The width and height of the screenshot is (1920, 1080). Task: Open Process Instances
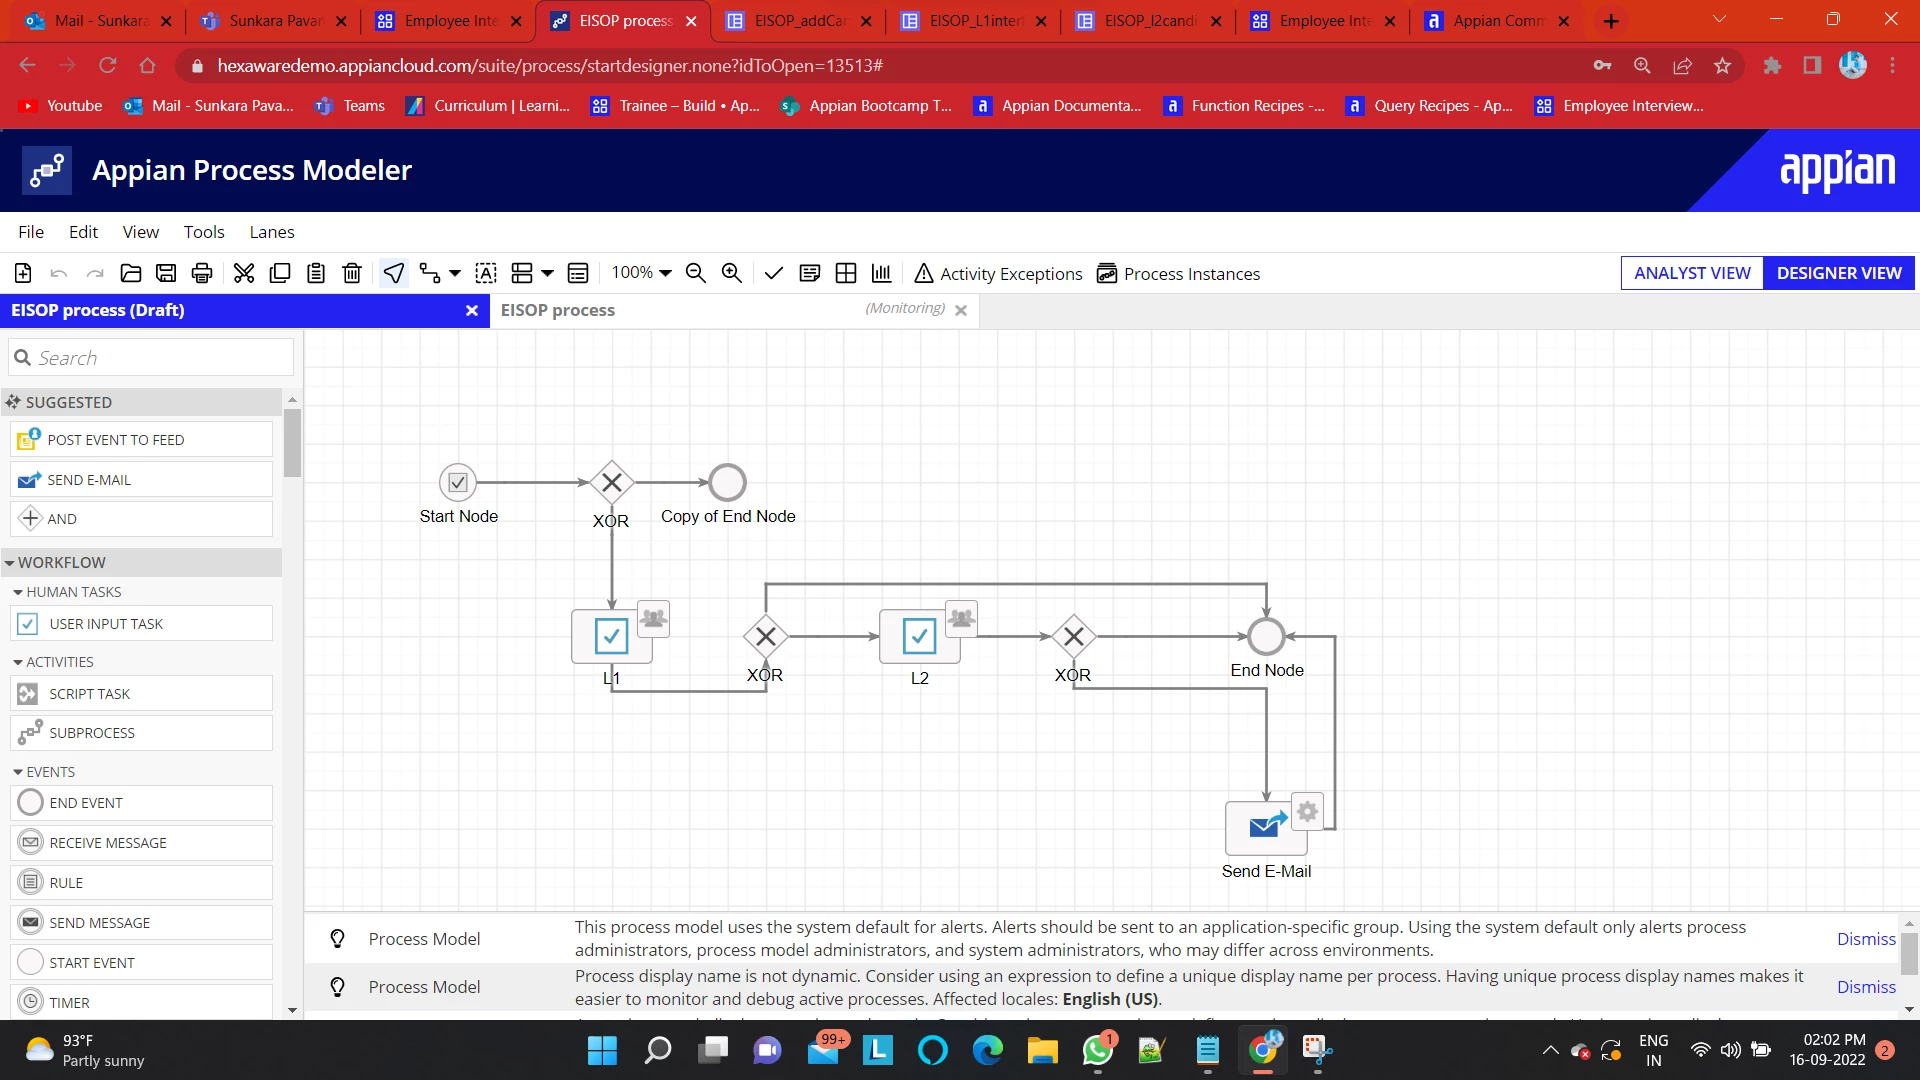(x=1178, y=274)
